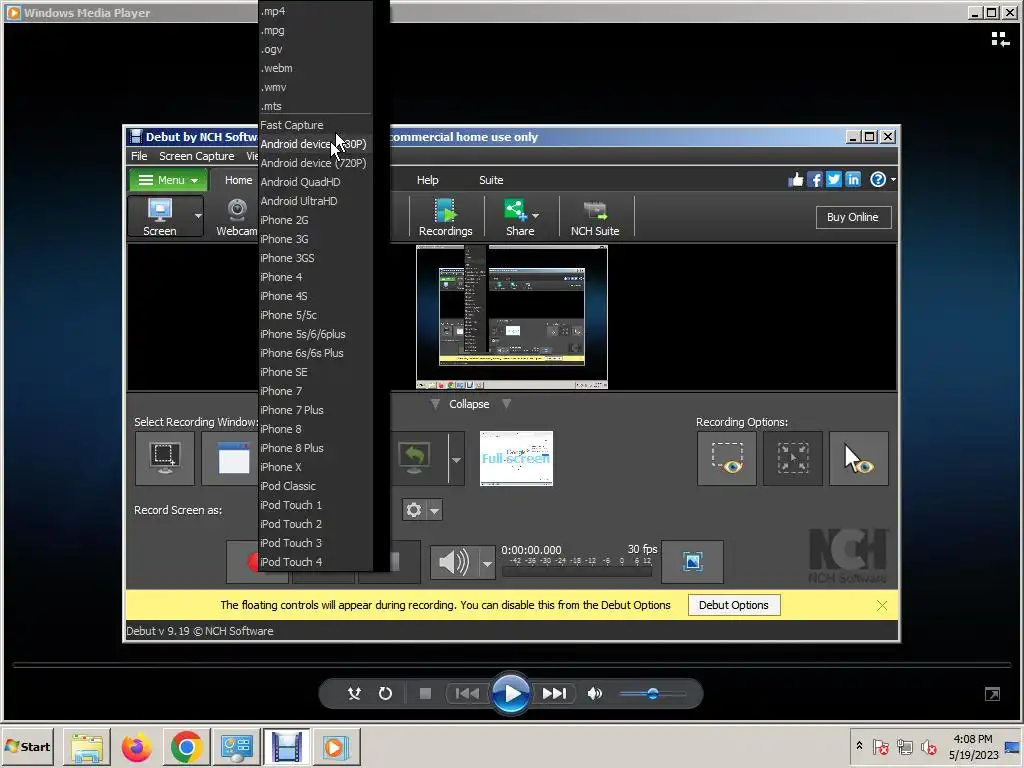Image resolution: width=1024 pixels, height=768 pixels.
Task: Click the Facebook share icon
Action: (814, 180)
